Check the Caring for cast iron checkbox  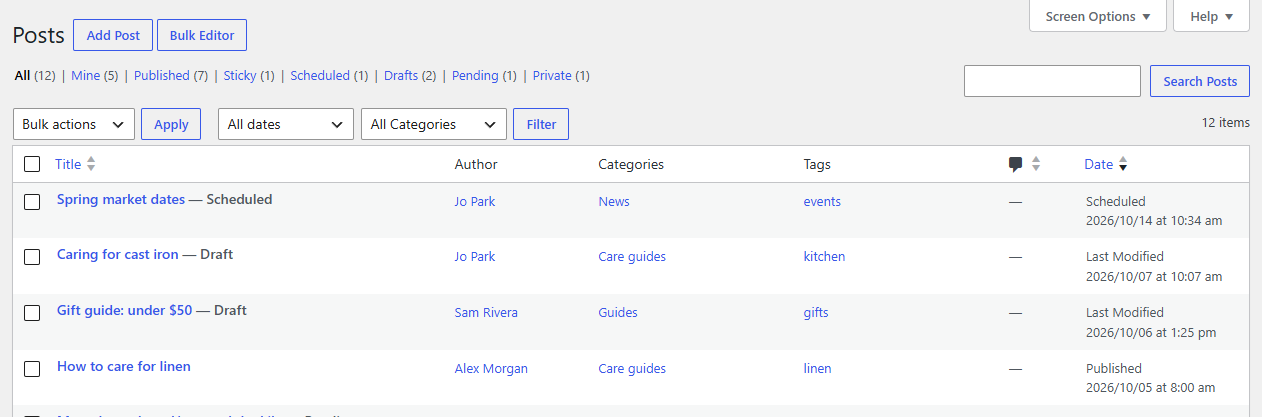coord(32,256)
